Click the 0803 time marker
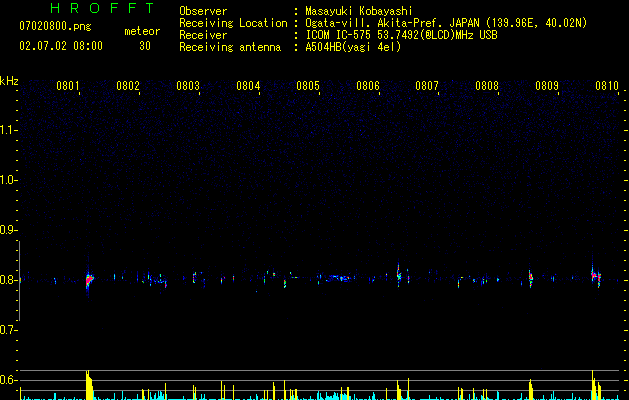Viewport: 629px width, 400px height. (x=188, y=86)
